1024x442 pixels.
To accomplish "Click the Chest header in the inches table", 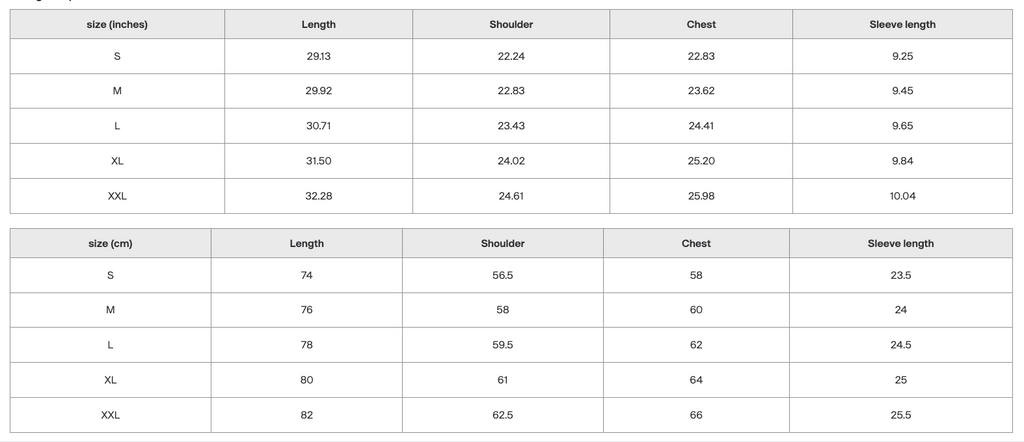I will (x=701, y=24).
